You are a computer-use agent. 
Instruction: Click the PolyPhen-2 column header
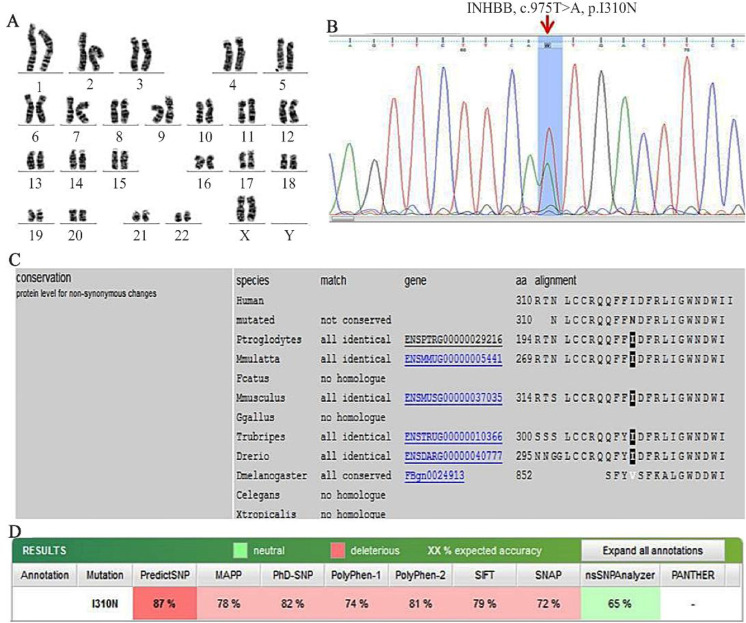[x=421, y=575]
